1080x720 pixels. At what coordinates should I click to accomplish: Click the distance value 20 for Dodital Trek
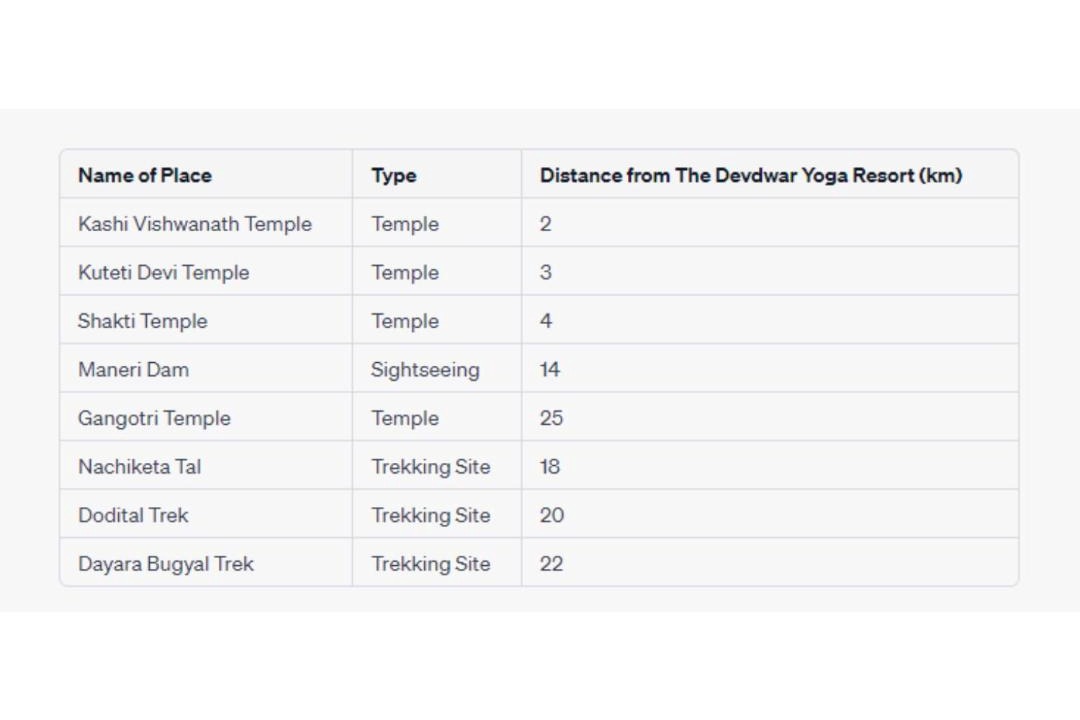[551, 515]
